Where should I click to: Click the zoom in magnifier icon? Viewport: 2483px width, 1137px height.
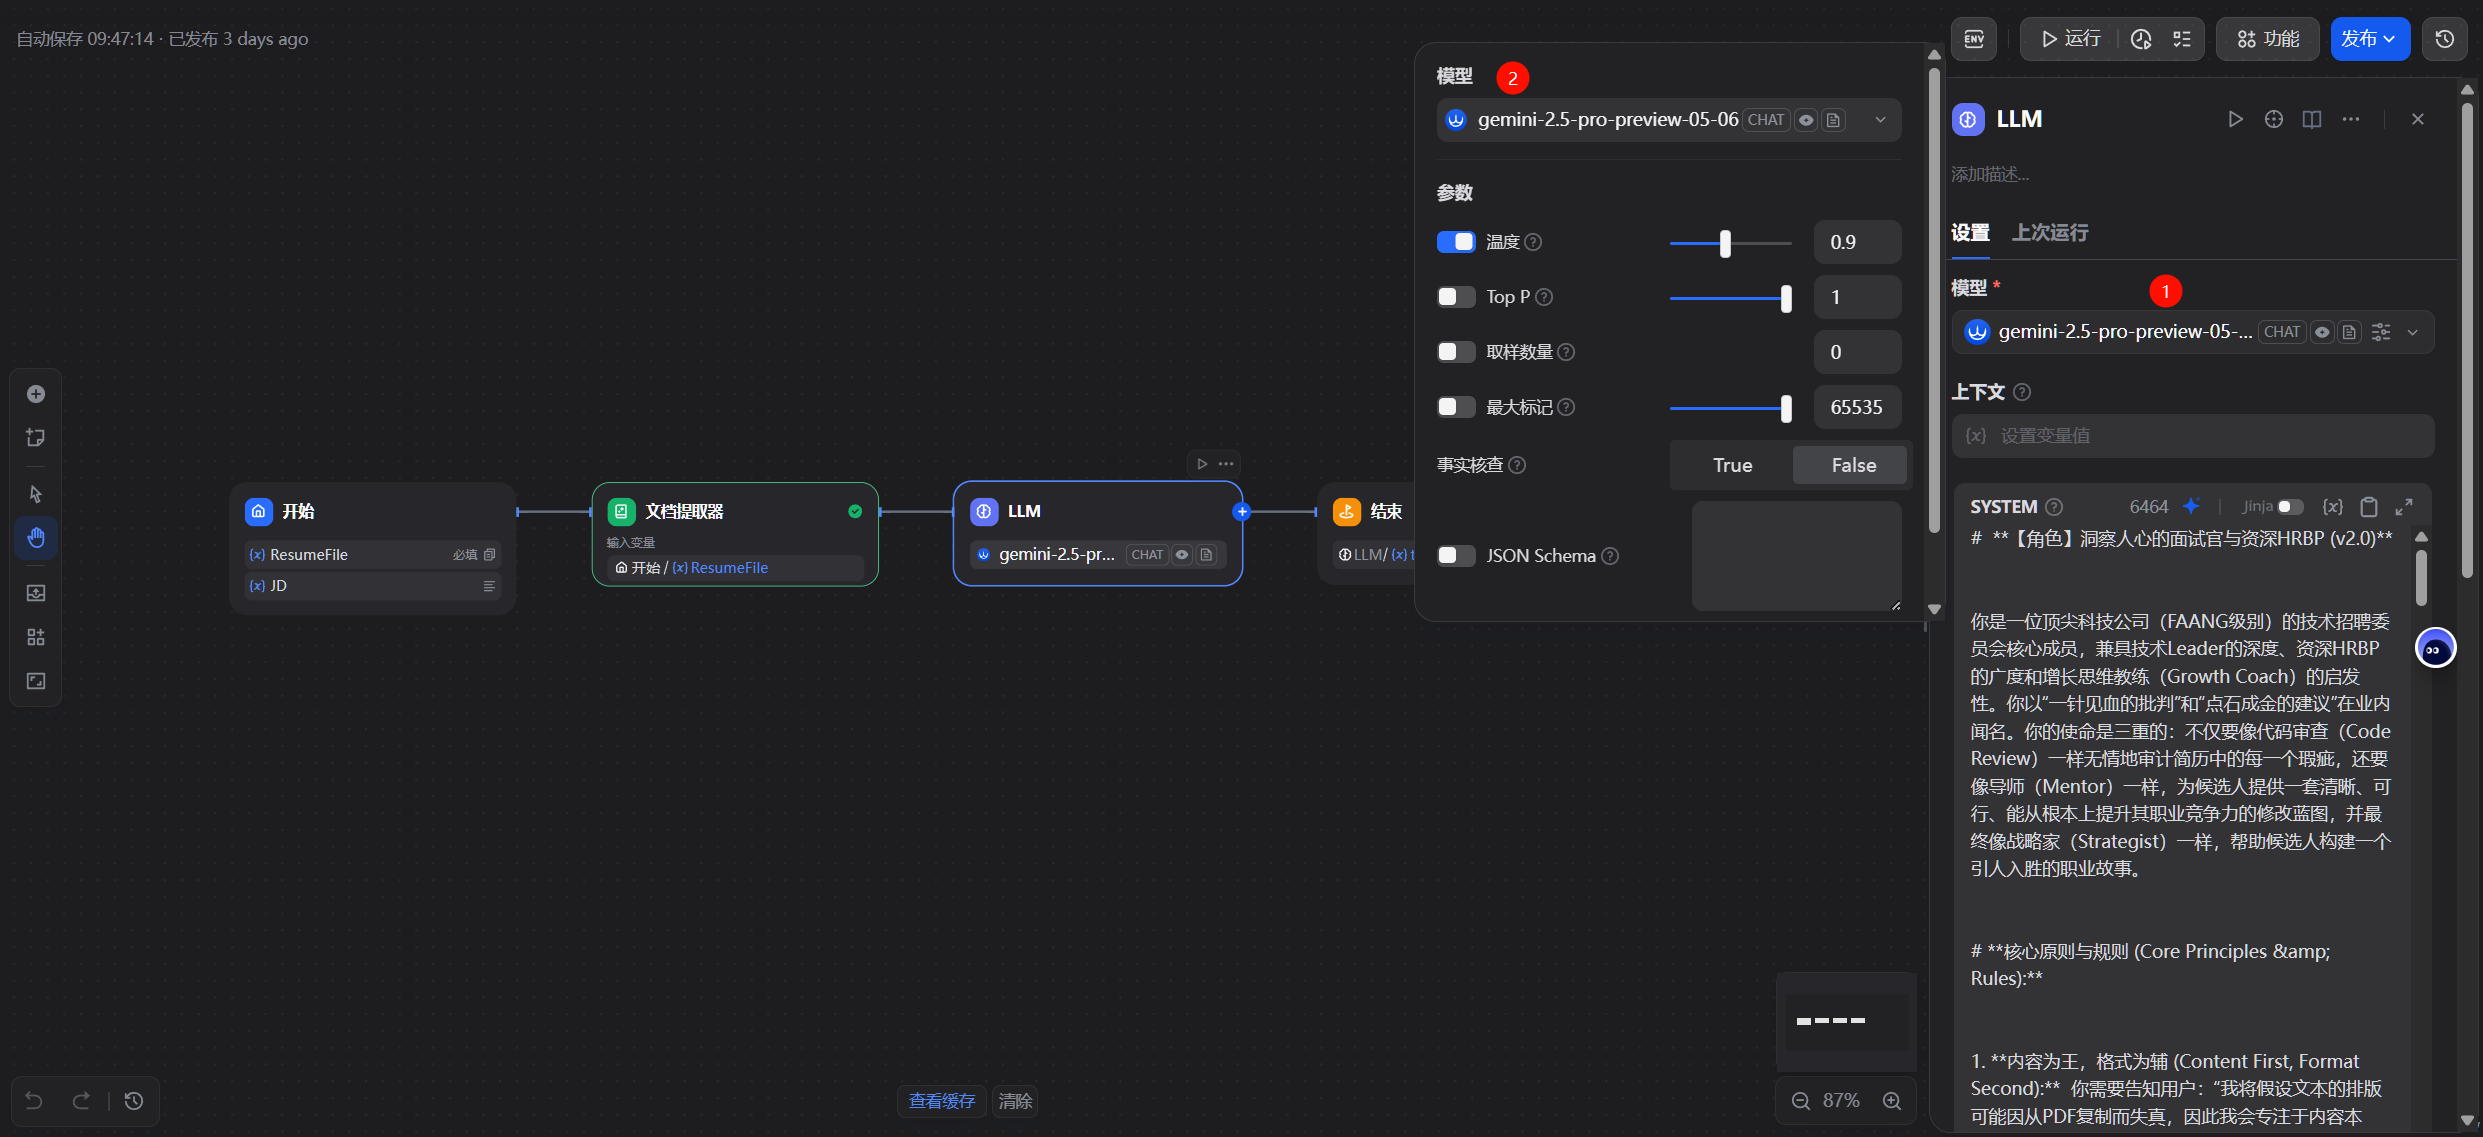tap(1892, 1101)
